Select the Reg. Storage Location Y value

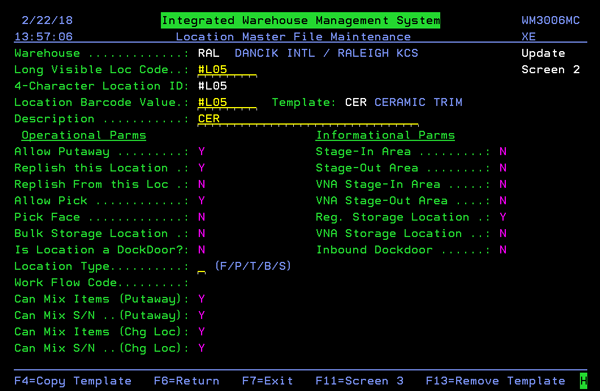pos(503,217)
